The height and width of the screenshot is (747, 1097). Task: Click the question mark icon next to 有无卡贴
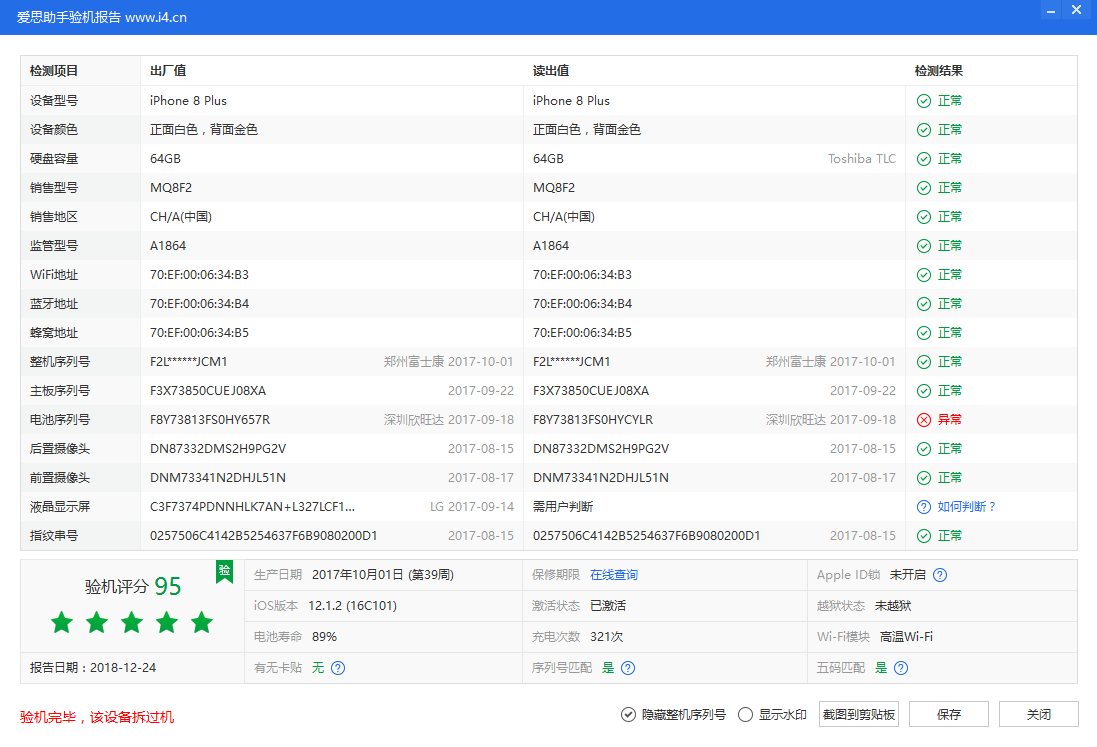(339, 667)
